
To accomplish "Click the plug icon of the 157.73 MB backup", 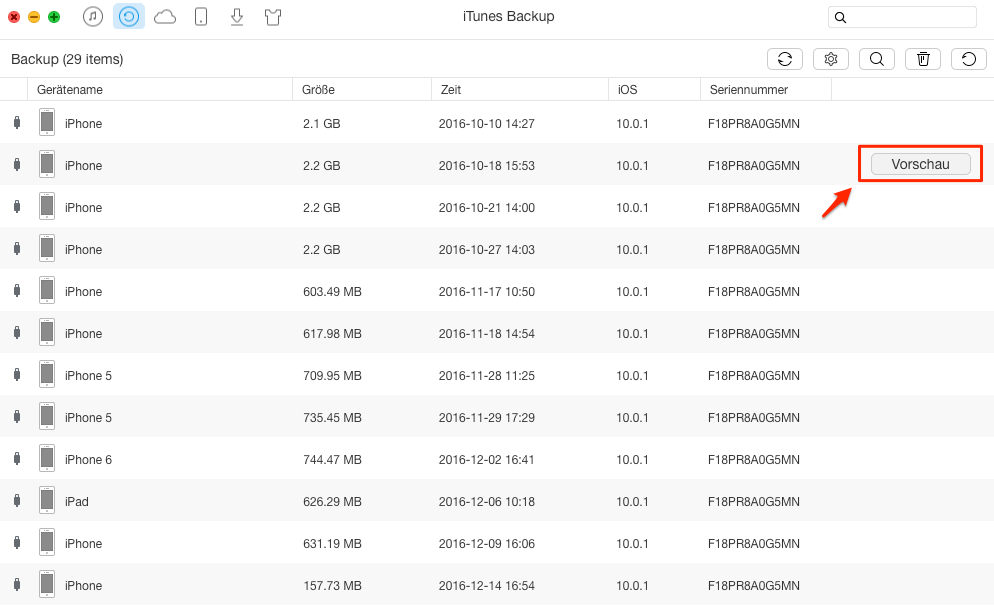I will point(17,584).
